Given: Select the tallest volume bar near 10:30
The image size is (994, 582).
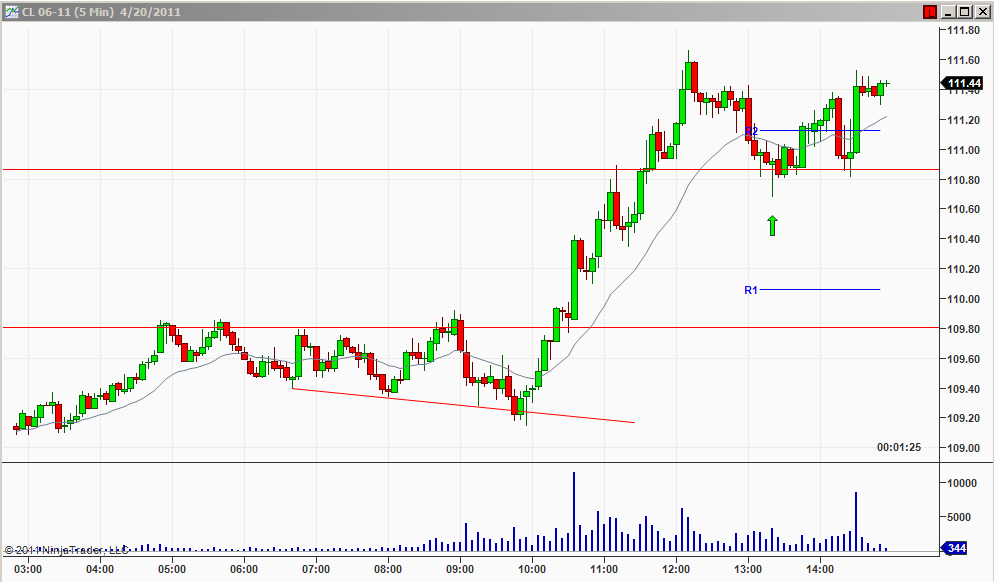Looking at the screenshot, I should pyautogui.click(x=574, y=511).
